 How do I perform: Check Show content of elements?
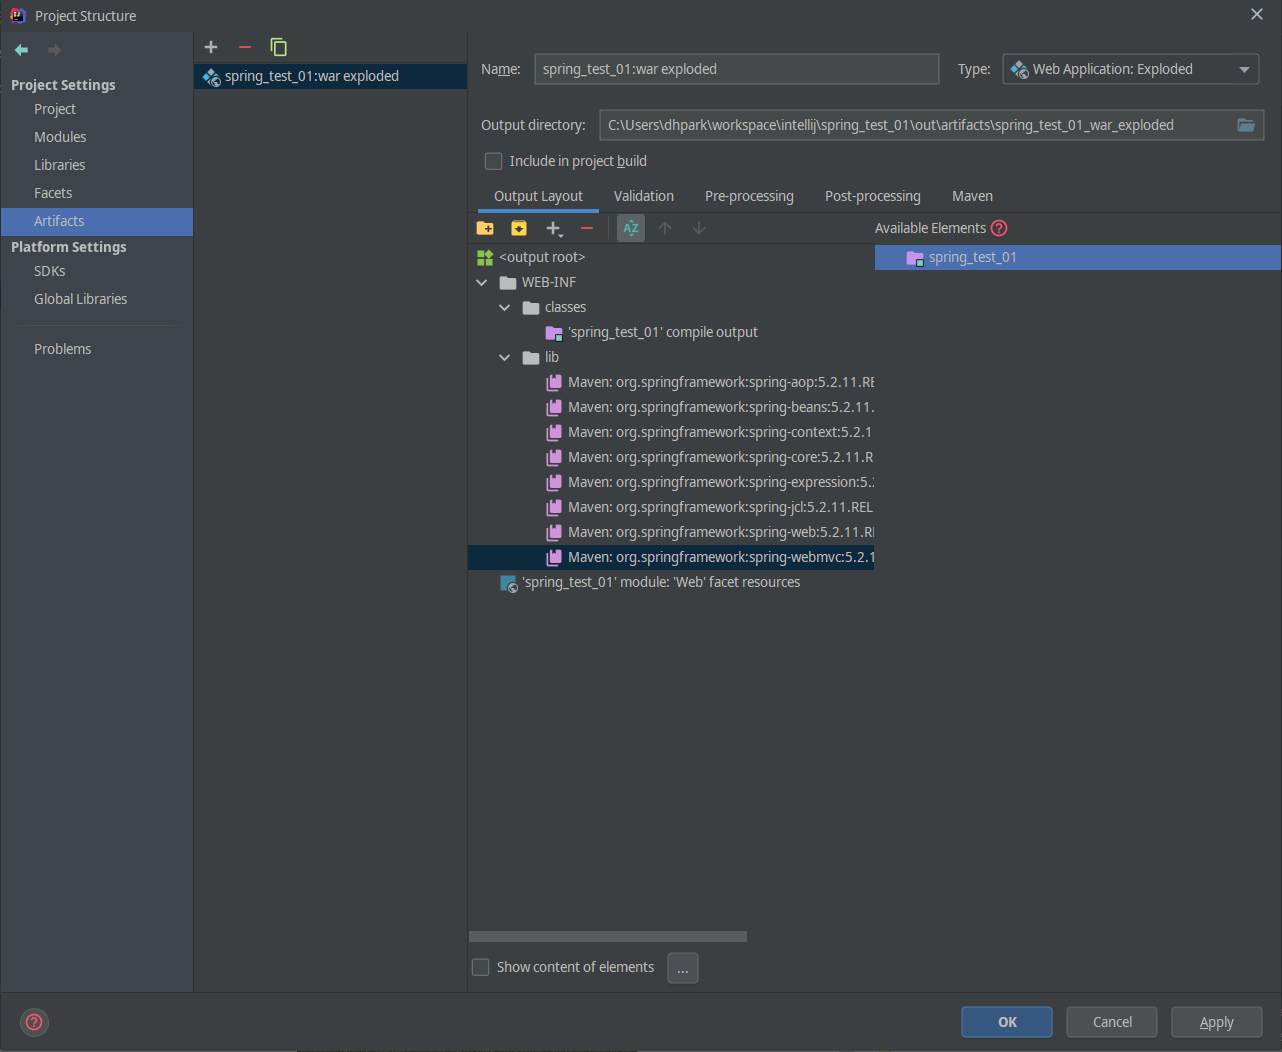(x=481, y=967)
